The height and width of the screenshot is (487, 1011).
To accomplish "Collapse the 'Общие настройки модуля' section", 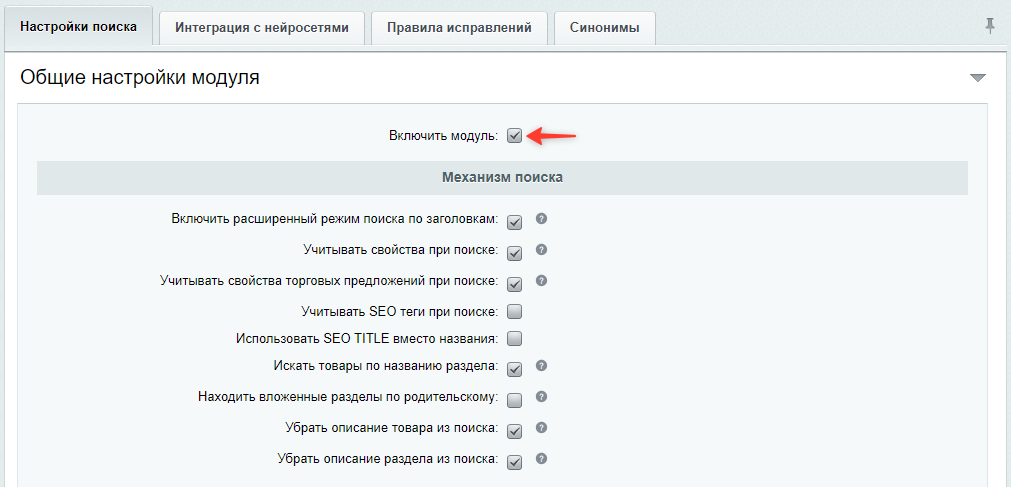I will 978,78.
